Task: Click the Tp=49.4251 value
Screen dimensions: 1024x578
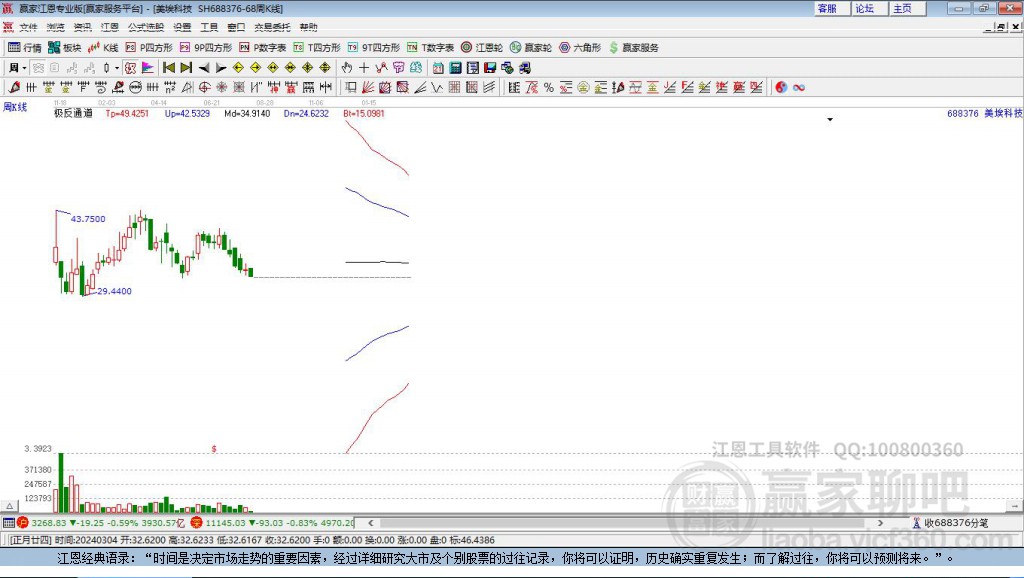Action: [127, 113]
